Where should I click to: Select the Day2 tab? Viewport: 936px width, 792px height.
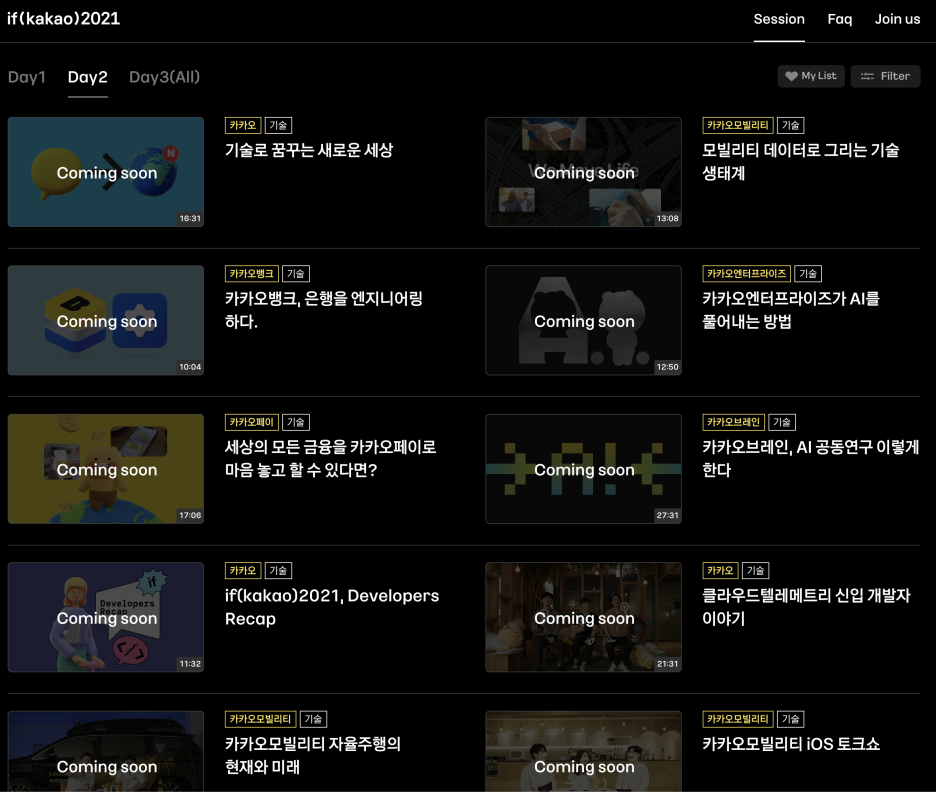88,77
